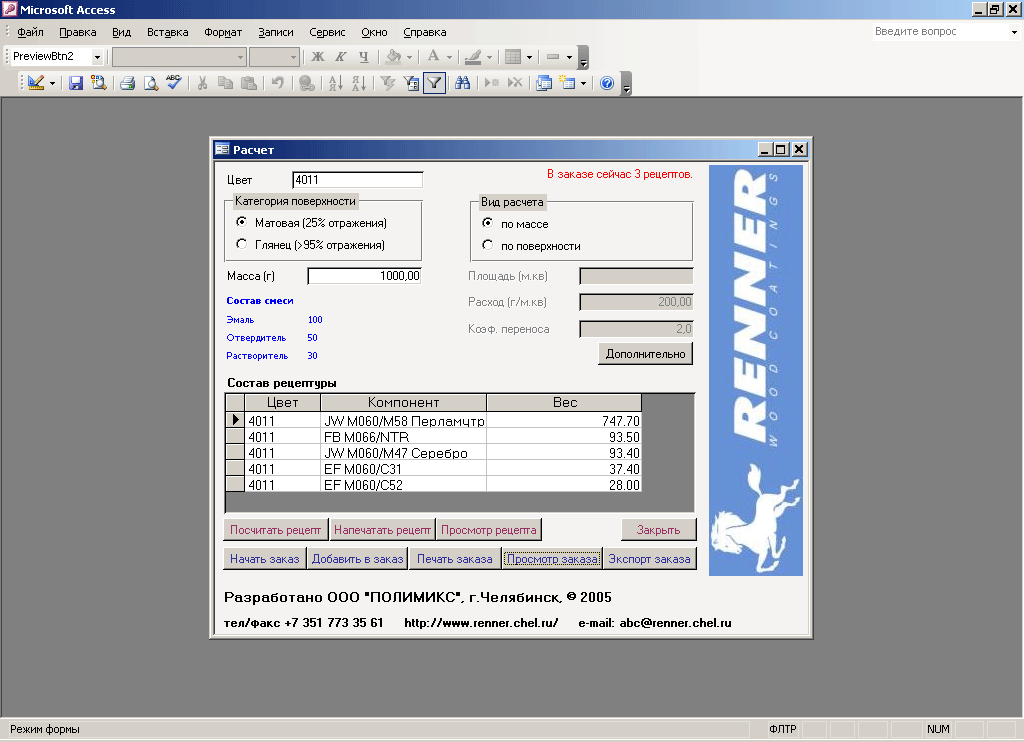
Task: Click the spell check ABC icon
Action: (174, 83)
